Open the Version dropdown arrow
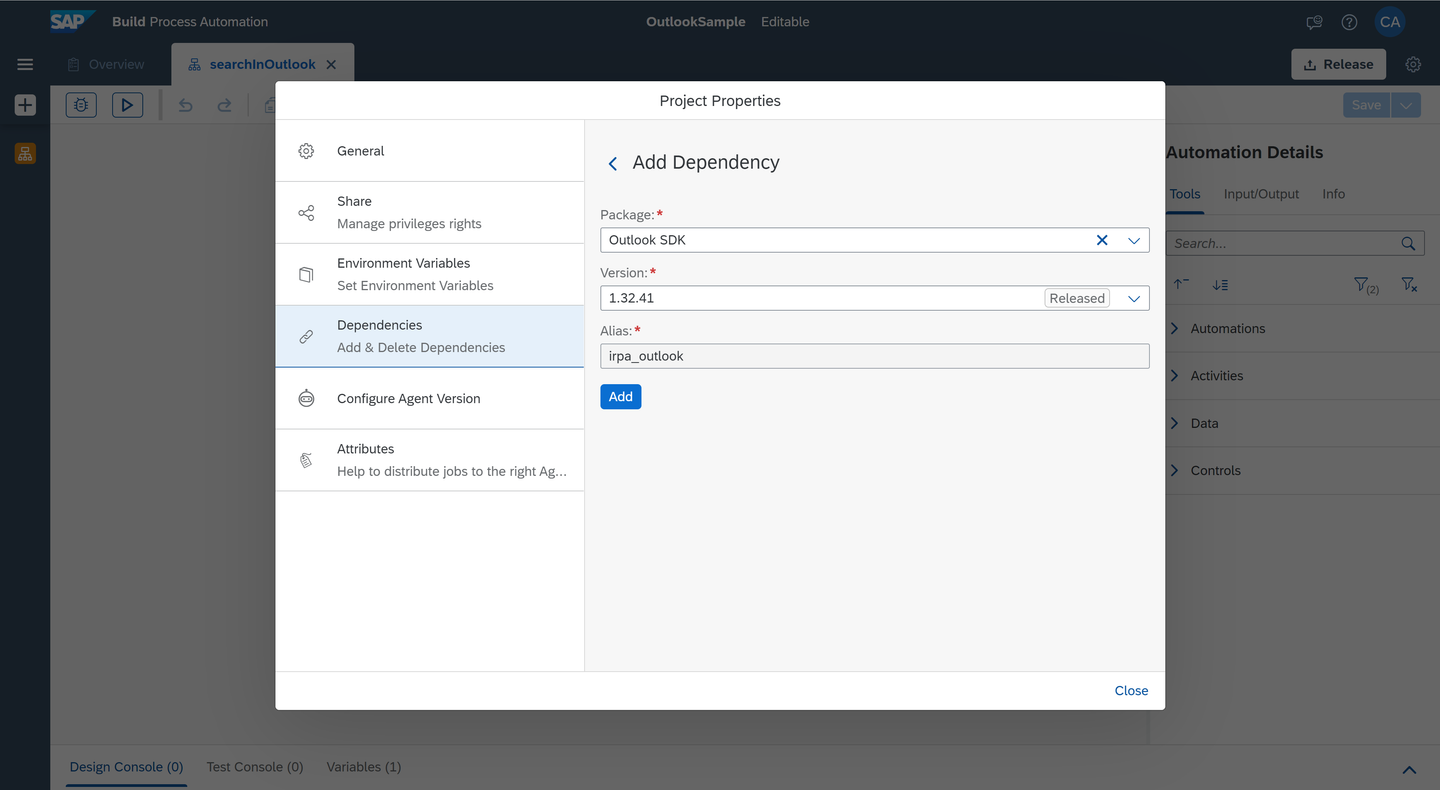This screenshot has height=790, width=1440. pos(1134,298)
